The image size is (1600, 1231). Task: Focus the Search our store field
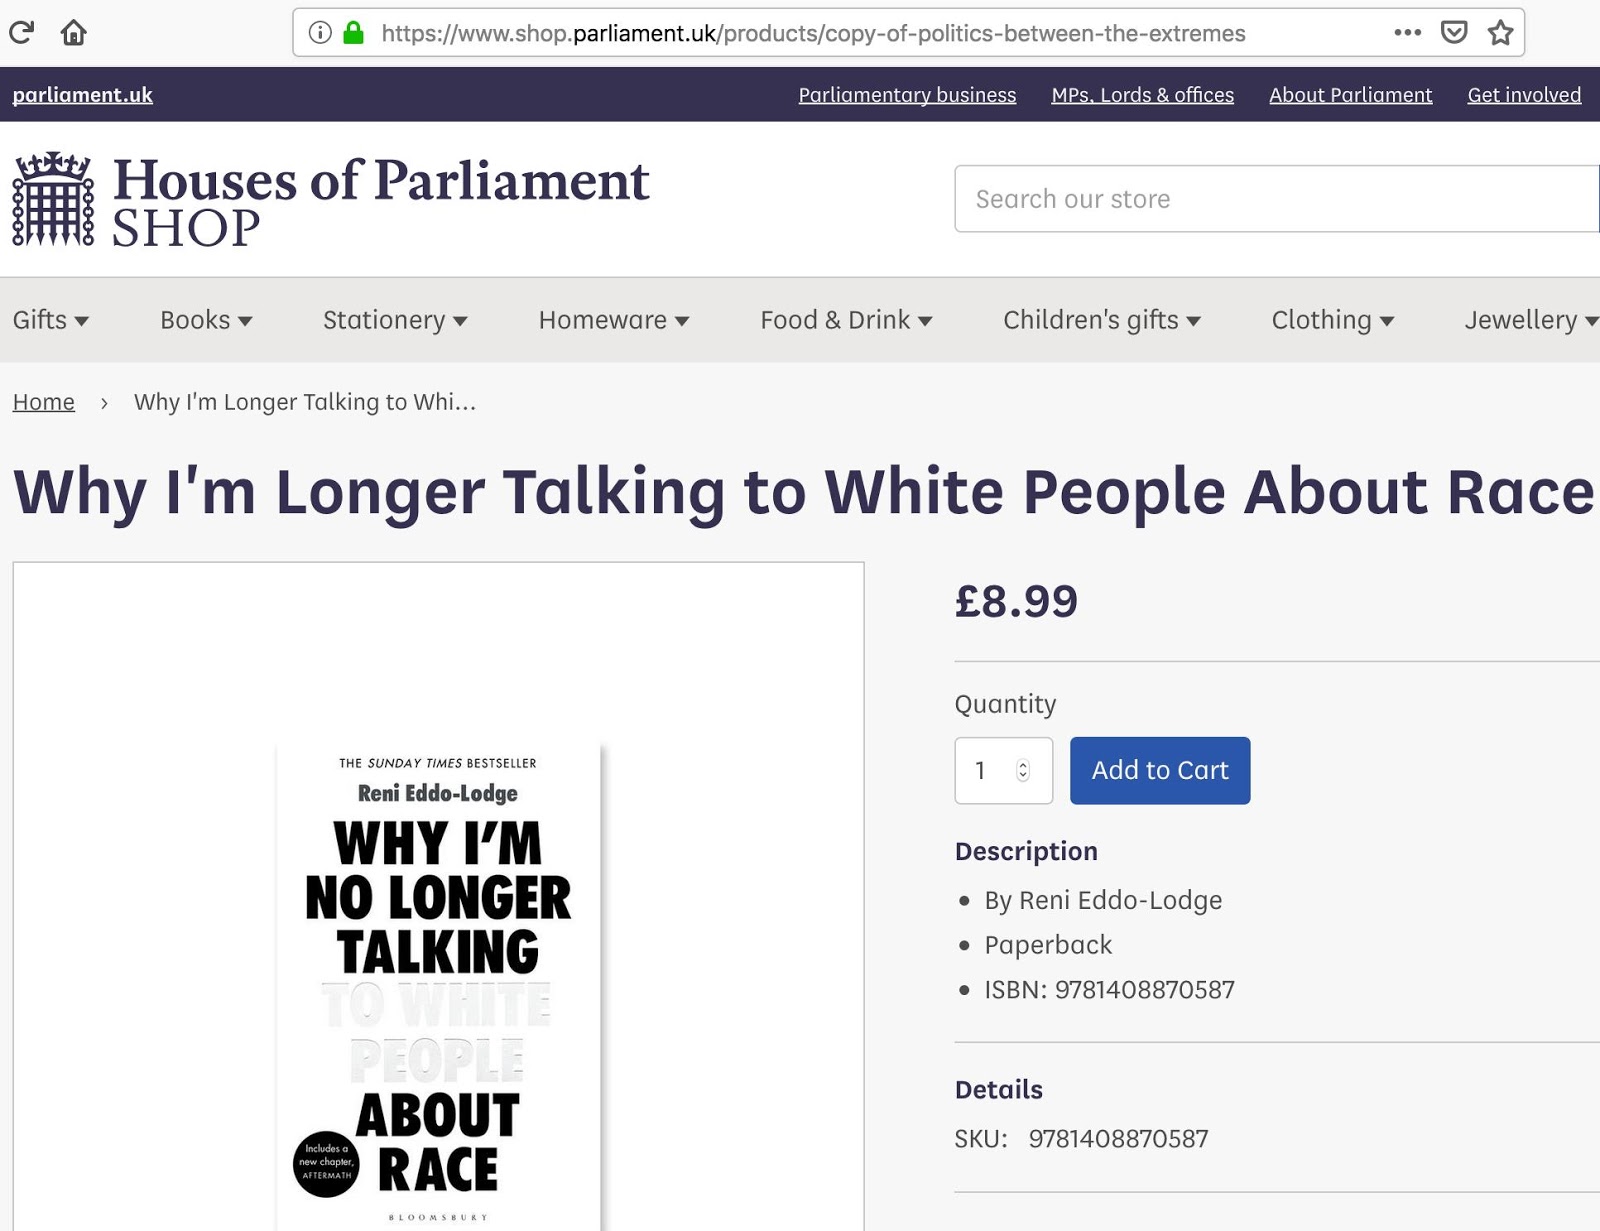(1277, 199)
